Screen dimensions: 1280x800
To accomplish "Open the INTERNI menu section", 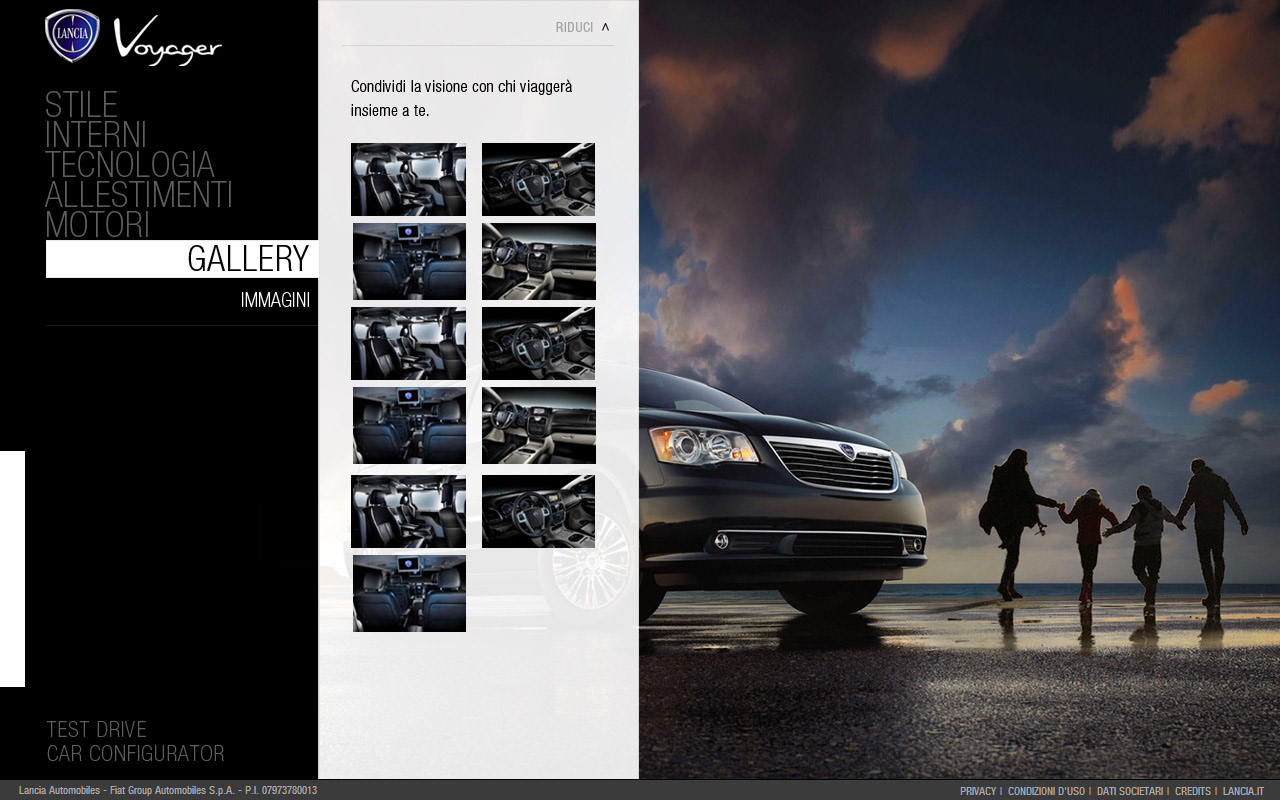I will point(96,135).
